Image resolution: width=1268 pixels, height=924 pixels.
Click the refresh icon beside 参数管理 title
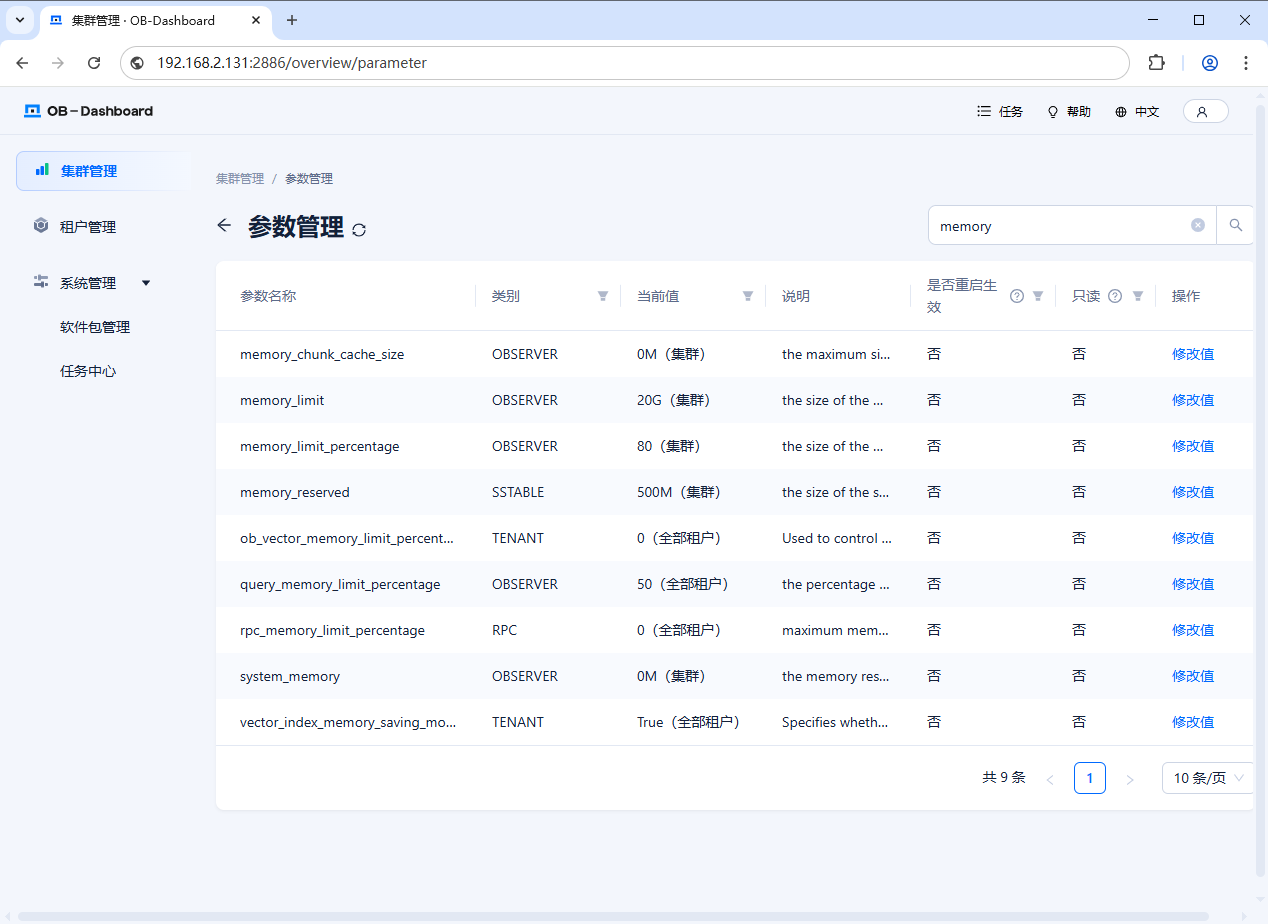[x=359, y=229]
